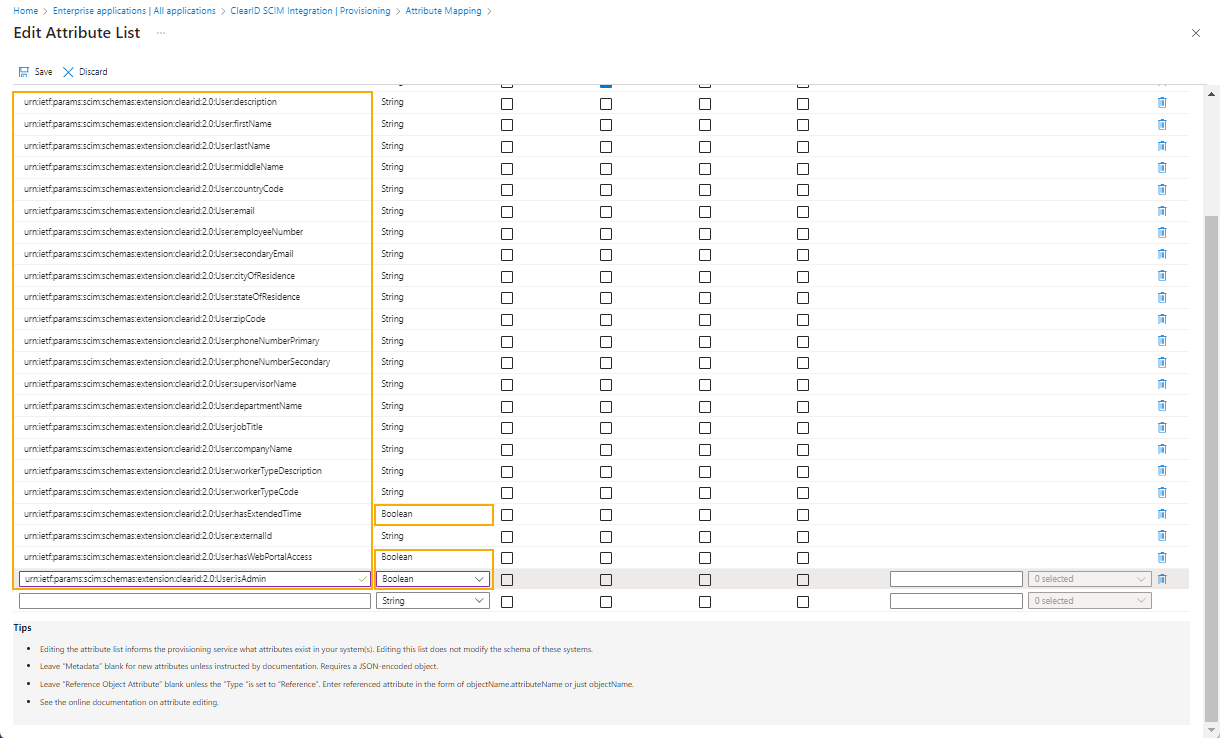This screenshot has height=738, width=1220.
Task: Delete the User:email attribute row
Action: (x=1161, y=210)
